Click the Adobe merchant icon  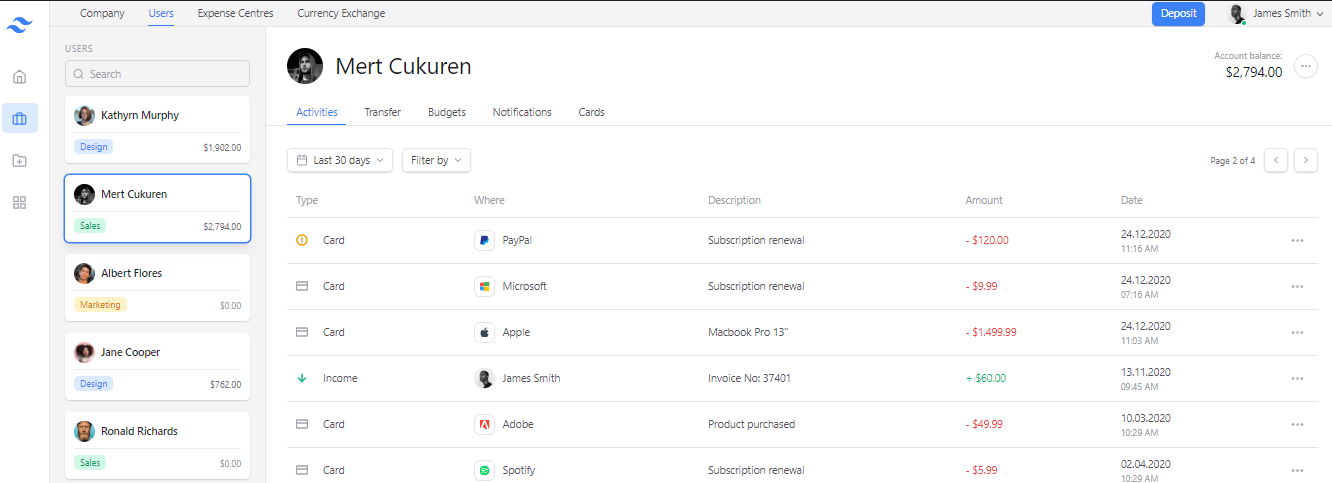click(484, 424)
